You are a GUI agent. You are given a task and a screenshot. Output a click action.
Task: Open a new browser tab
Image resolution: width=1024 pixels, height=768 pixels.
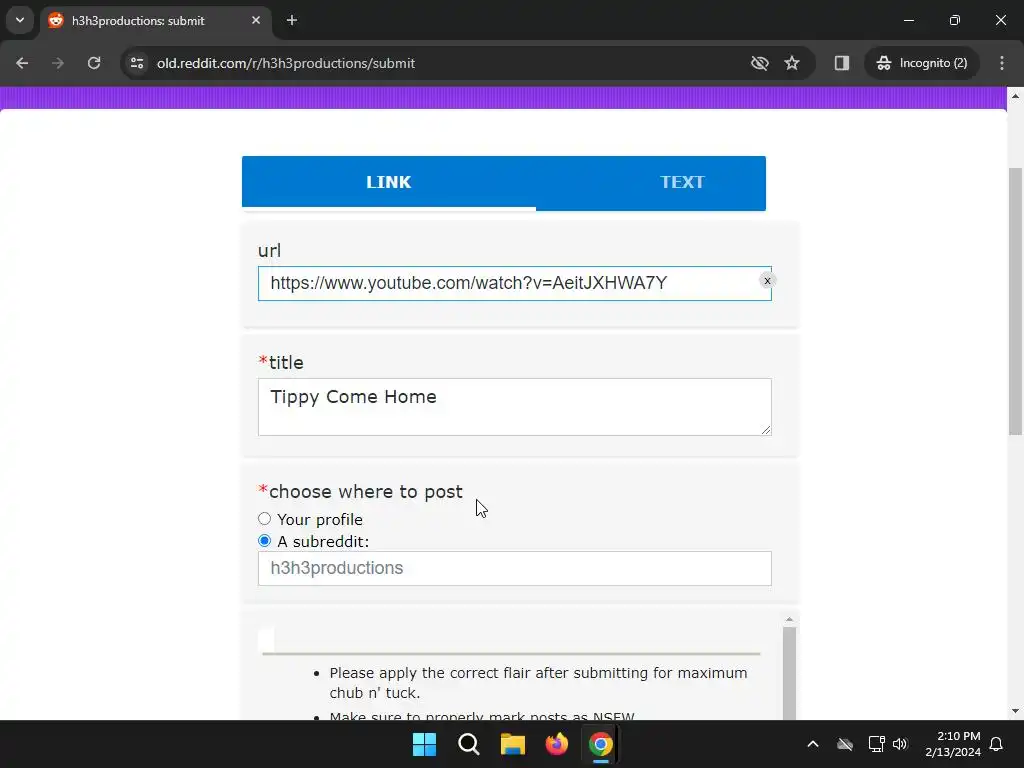tap(292, 20)
